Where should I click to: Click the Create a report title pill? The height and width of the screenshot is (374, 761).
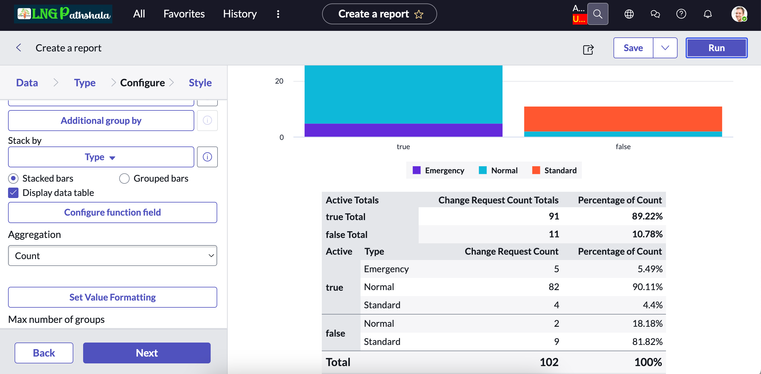380,14
